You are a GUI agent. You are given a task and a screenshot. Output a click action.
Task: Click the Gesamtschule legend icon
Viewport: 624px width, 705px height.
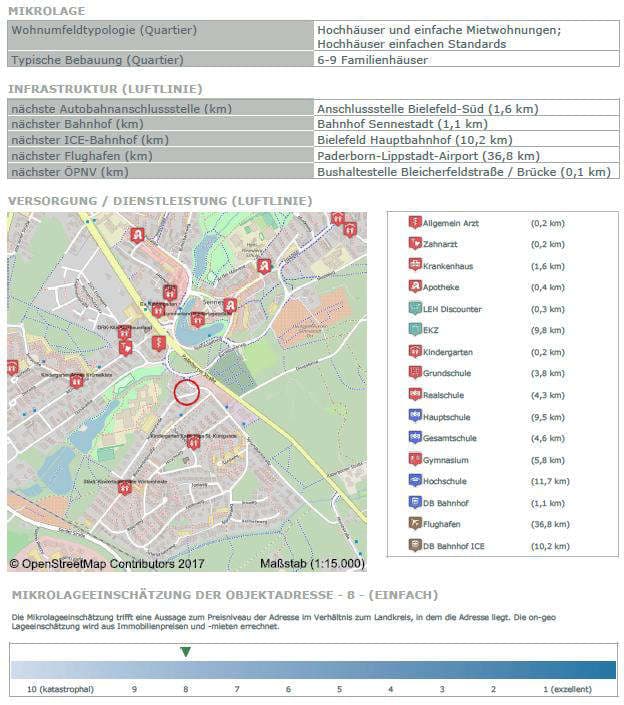(x=415, y=438)
